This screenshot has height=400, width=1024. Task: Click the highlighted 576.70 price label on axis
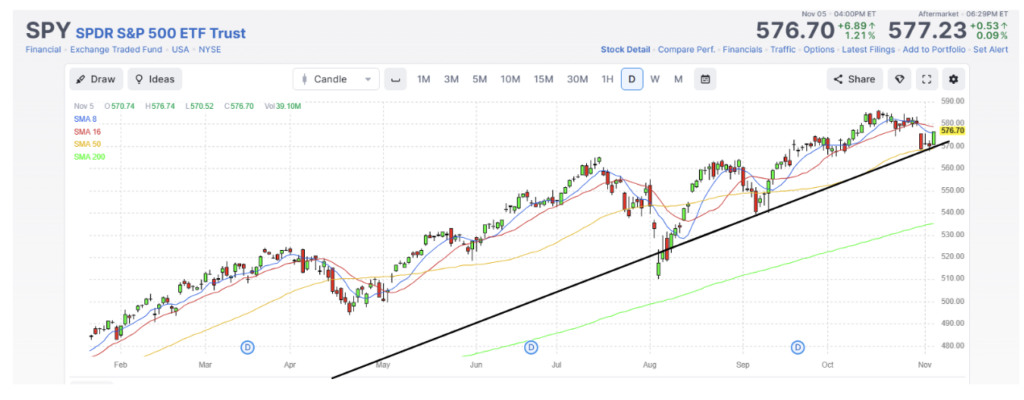point(953,131)
